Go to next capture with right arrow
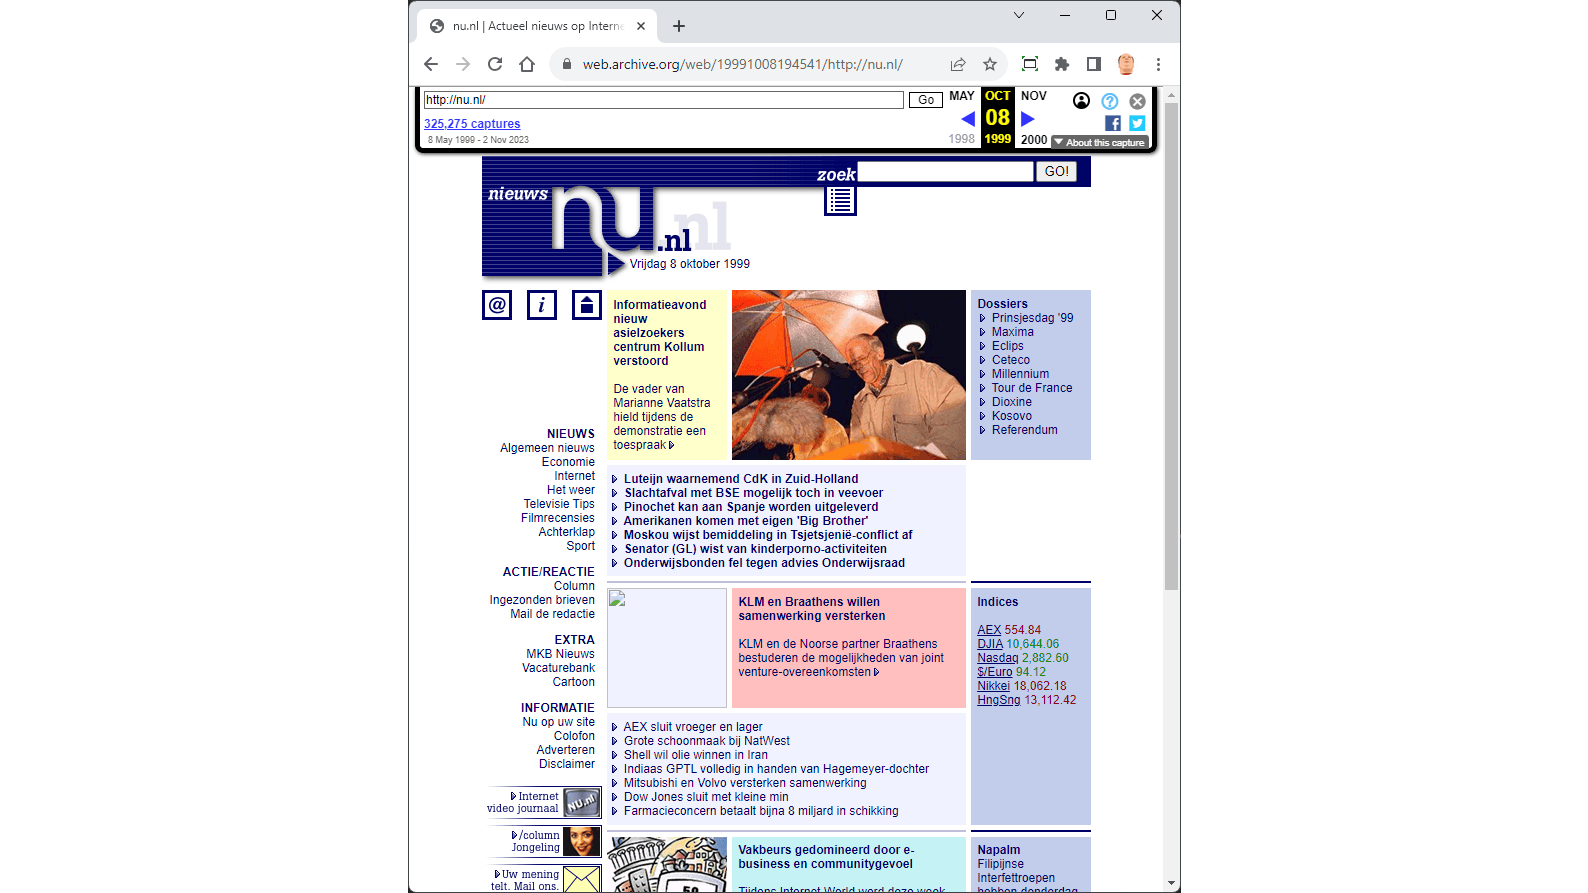 click(x=1027, y=118)
